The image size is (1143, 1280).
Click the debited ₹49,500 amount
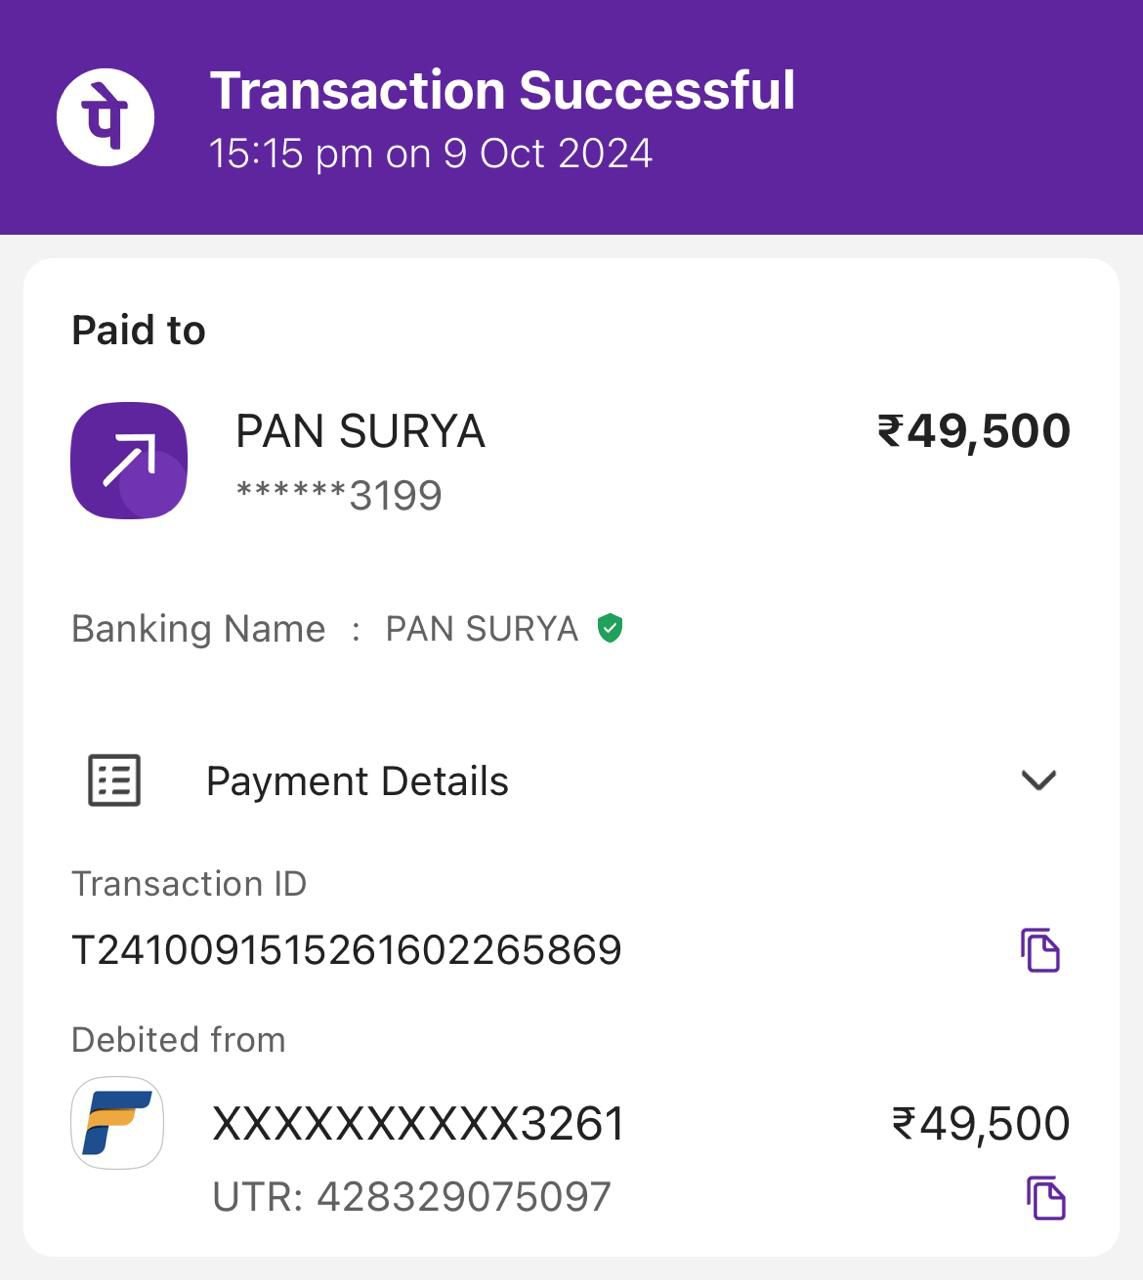coord(980,1124)
